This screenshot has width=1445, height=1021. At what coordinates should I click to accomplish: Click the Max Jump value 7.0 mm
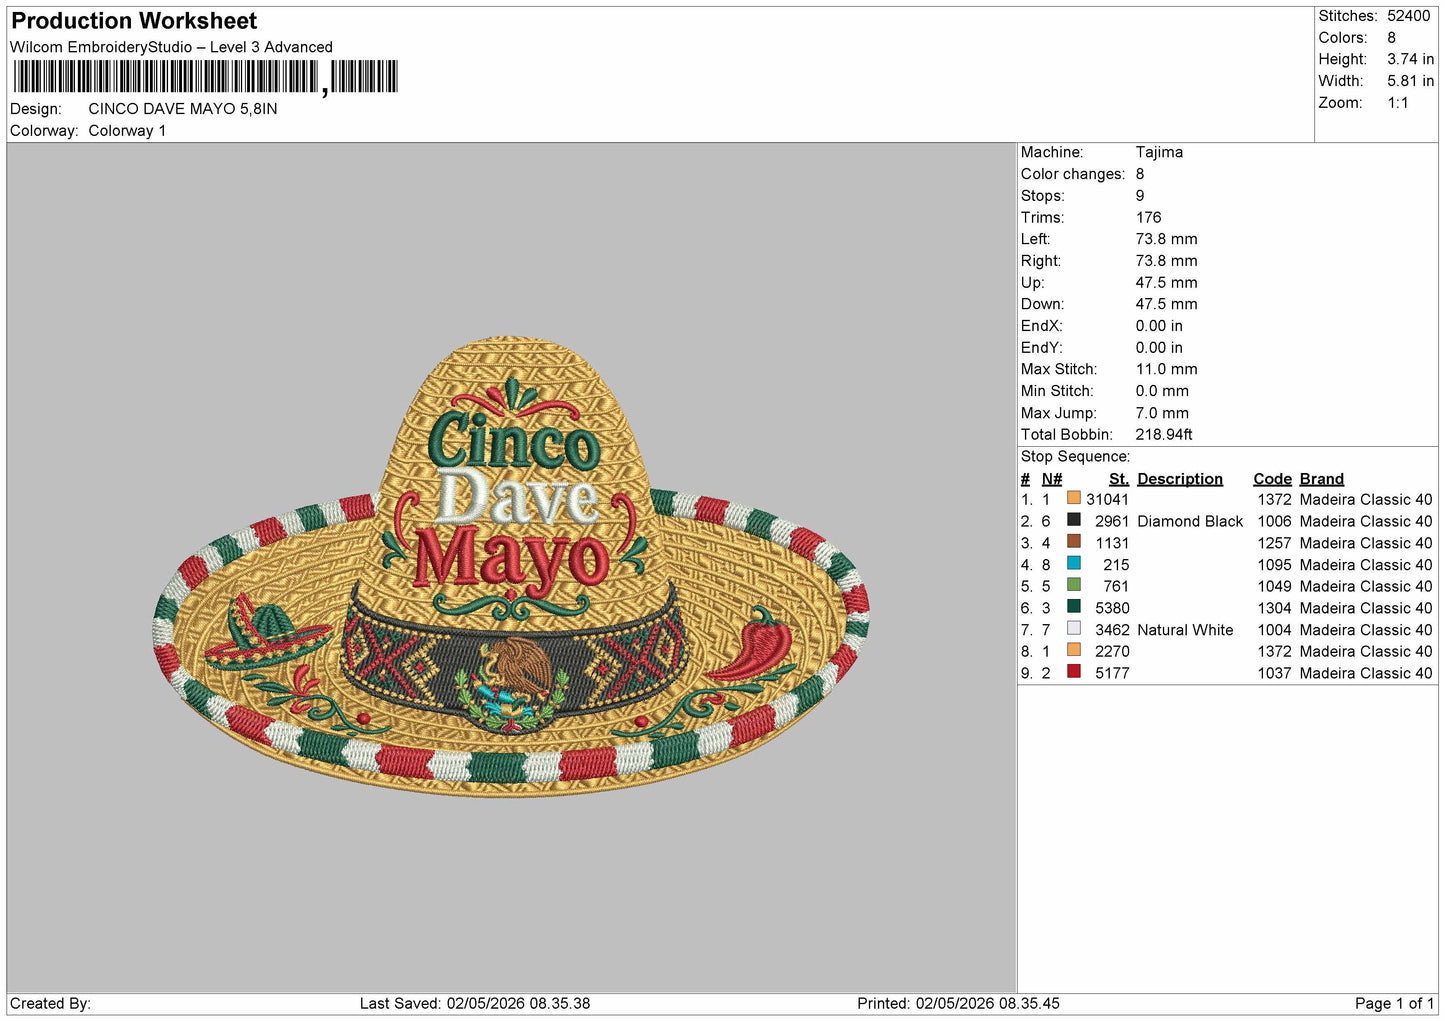1162,413
